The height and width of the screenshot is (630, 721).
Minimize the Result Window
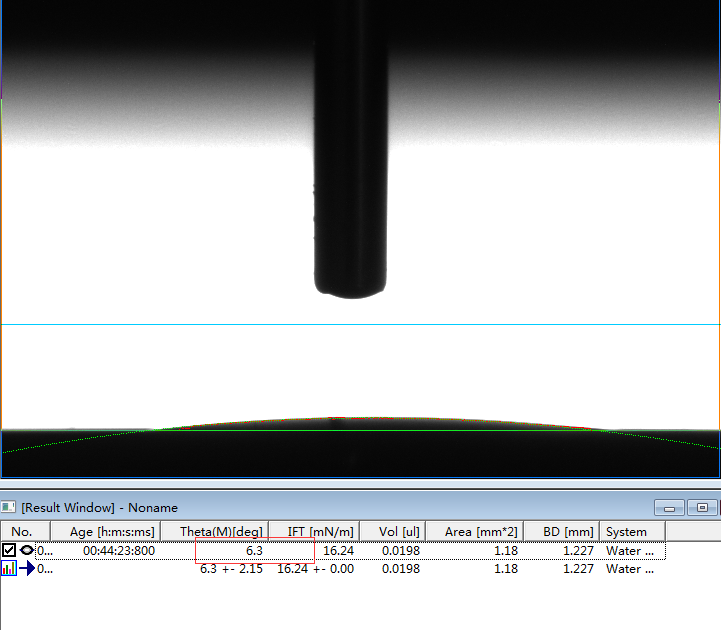tap(668, 508)
